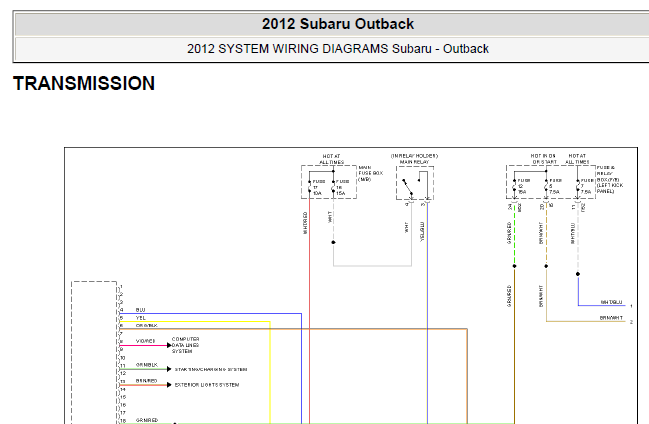649x424 pixels.
Task: Click the vertical WHT/RED wire label below fuse 17
Action: tap(305, 223)
